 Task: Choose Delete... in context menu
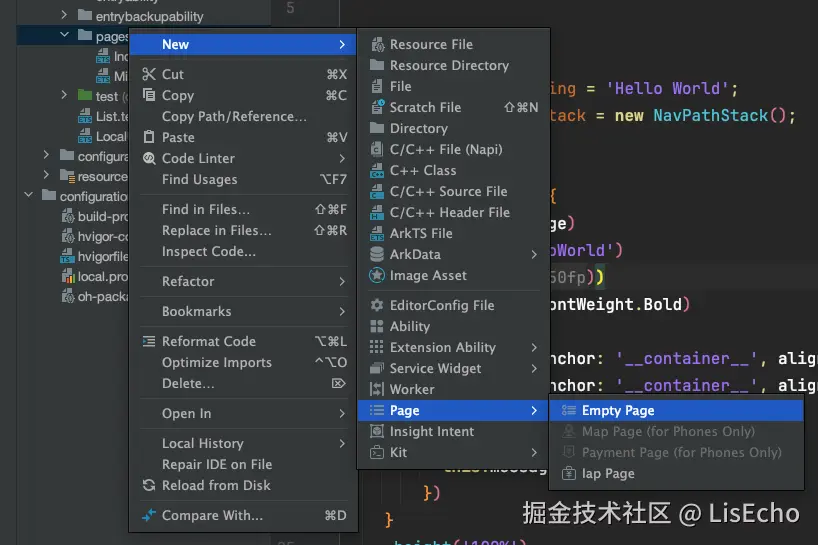tap(243, 383)
